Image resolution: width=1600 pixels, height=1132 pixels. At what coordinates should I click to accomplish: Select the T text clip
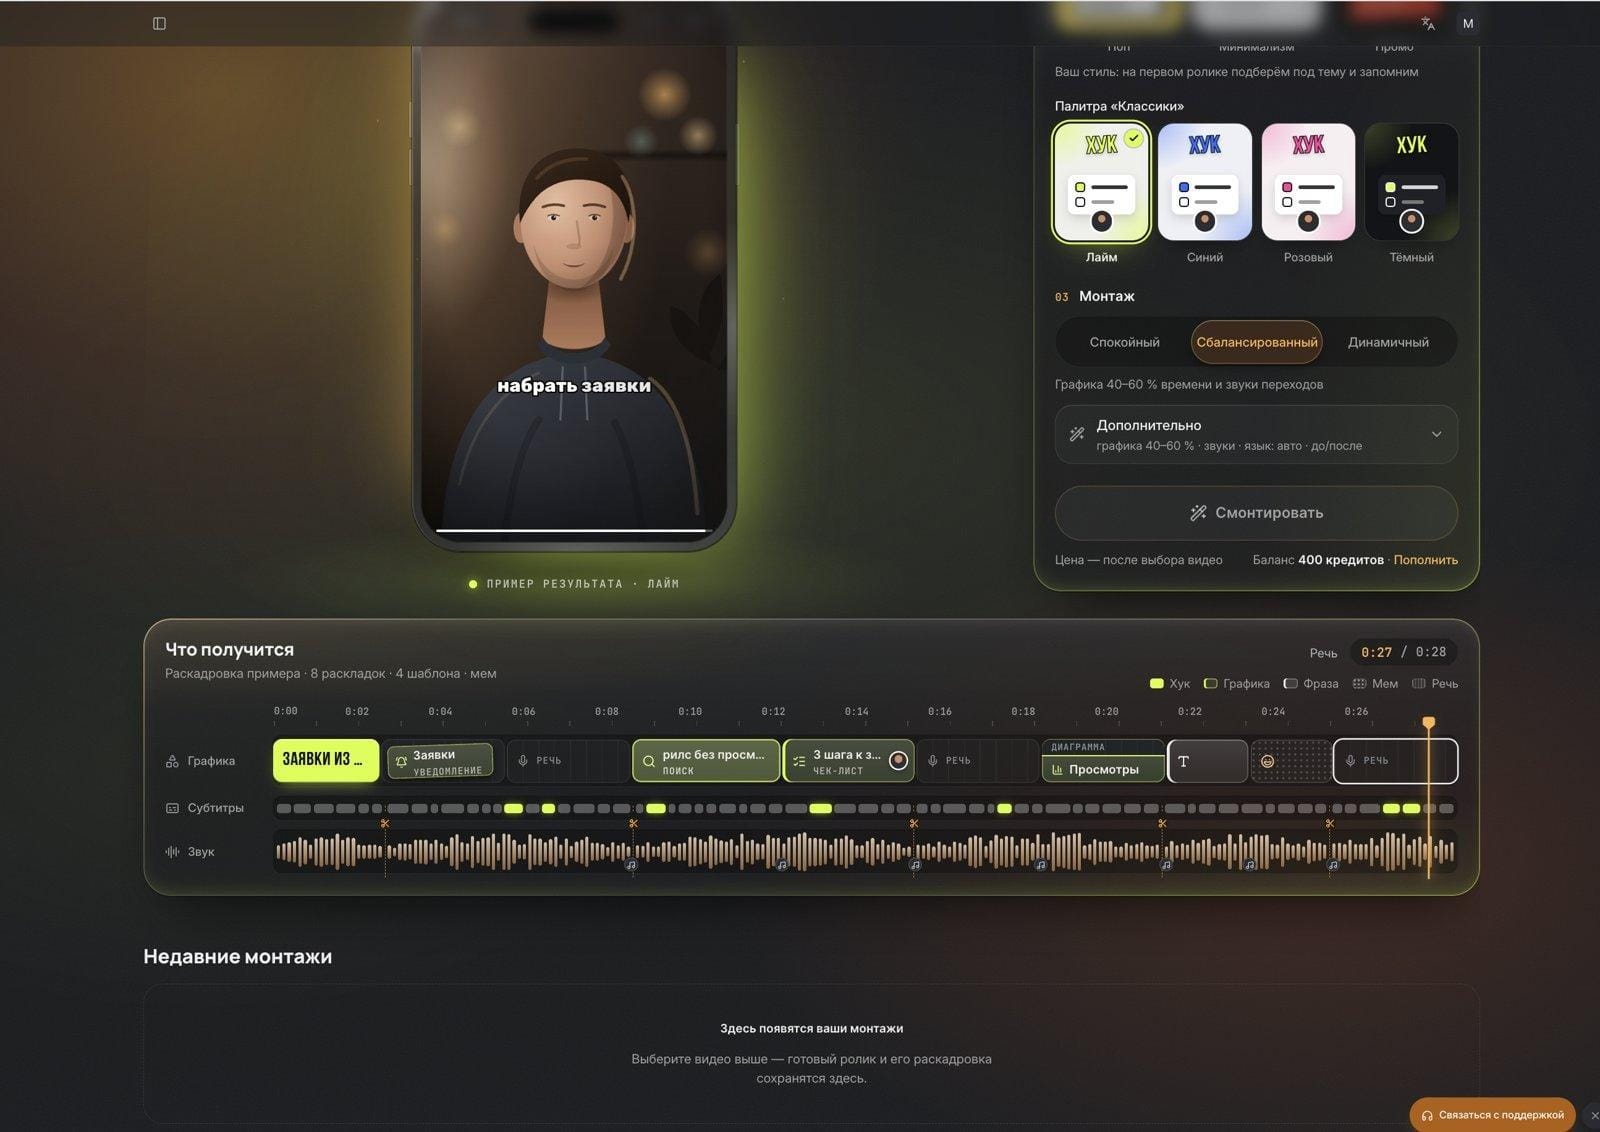tap(1207, 761)
